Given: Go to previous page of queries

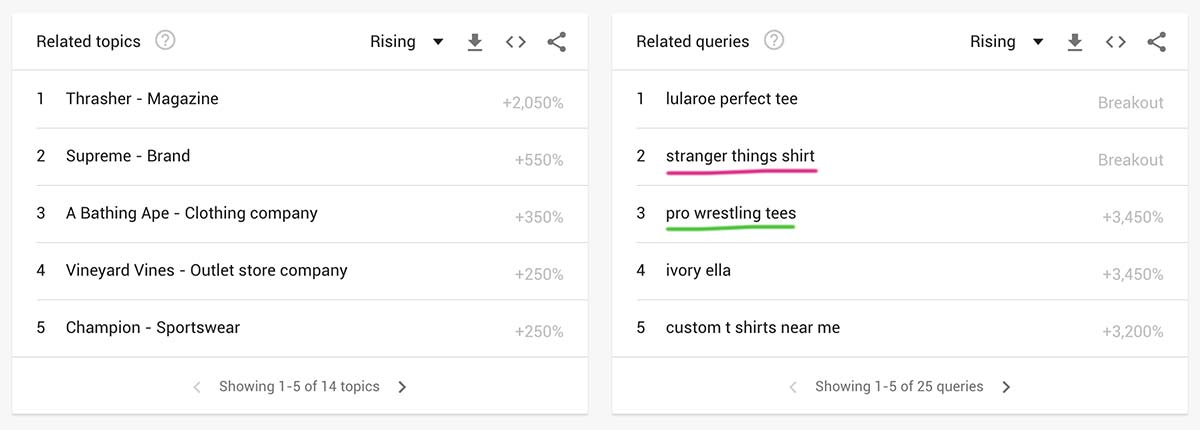Looking at the screenshot, I should (x=793, y=387).
